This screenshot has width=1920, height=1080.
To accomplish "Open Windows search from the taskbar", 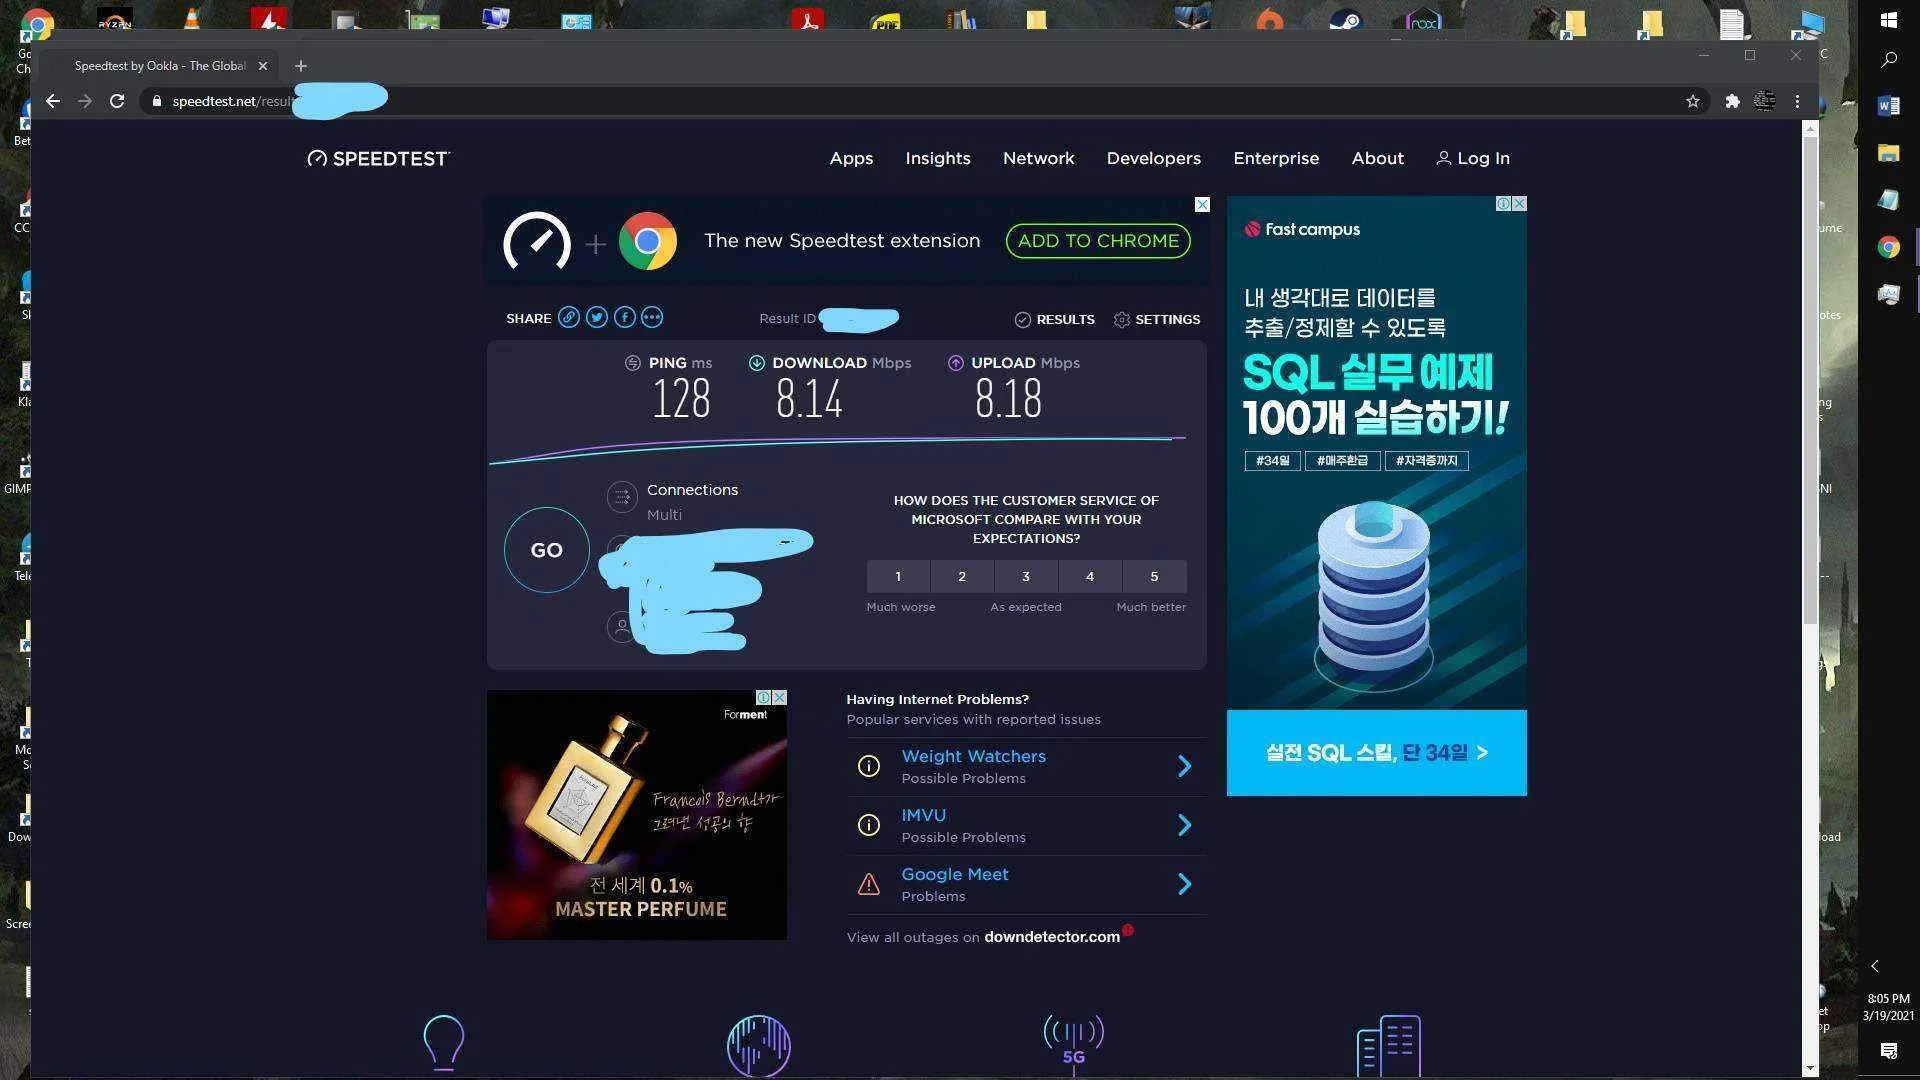I will point(1889,60).
